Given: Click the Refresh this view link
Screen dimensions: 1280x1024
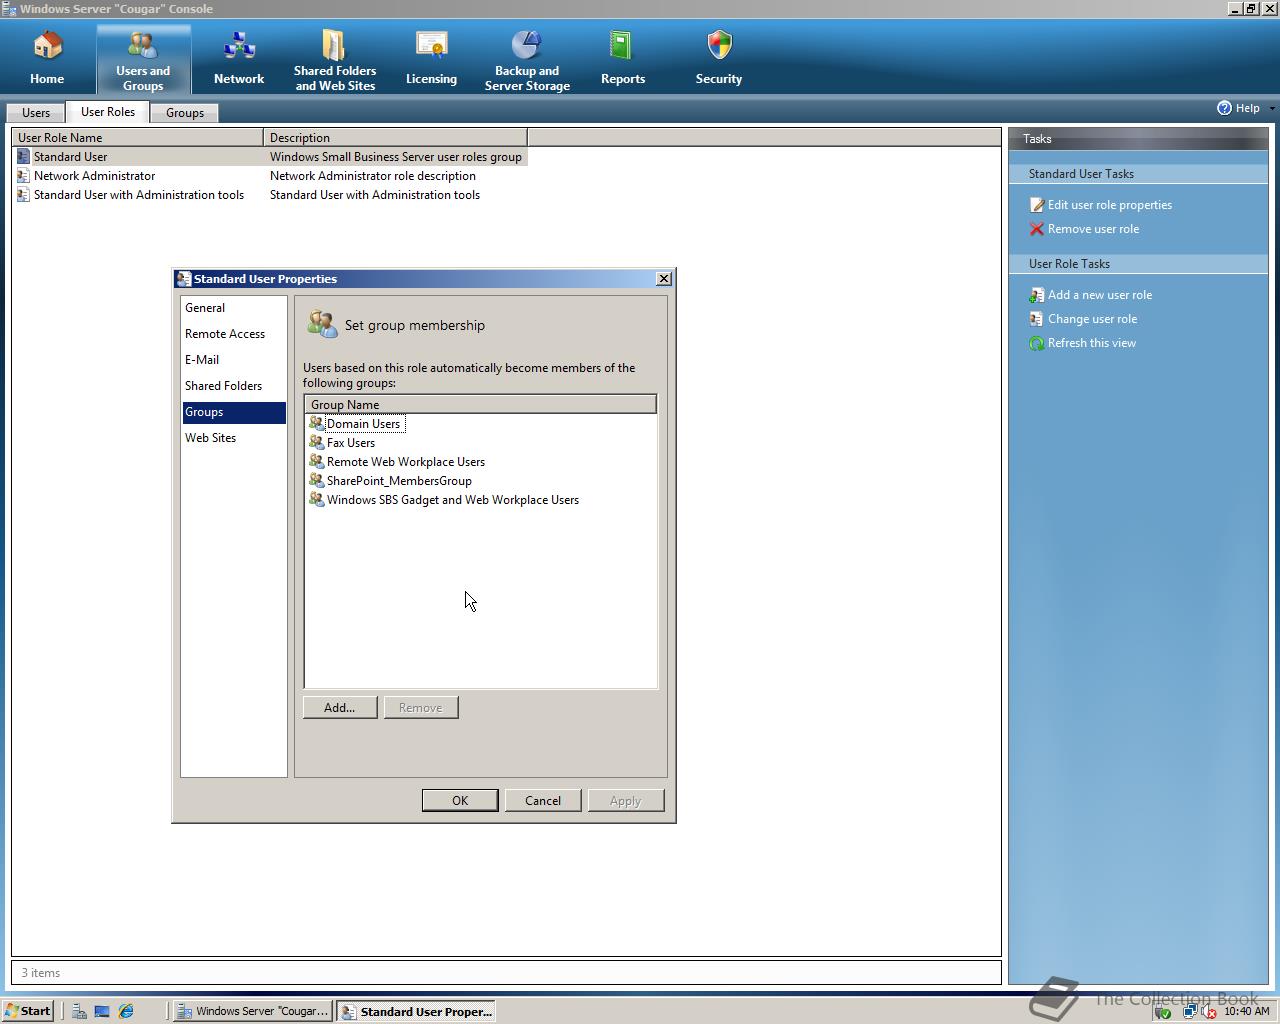Looking at the screenshot, I should point(1092,343).
